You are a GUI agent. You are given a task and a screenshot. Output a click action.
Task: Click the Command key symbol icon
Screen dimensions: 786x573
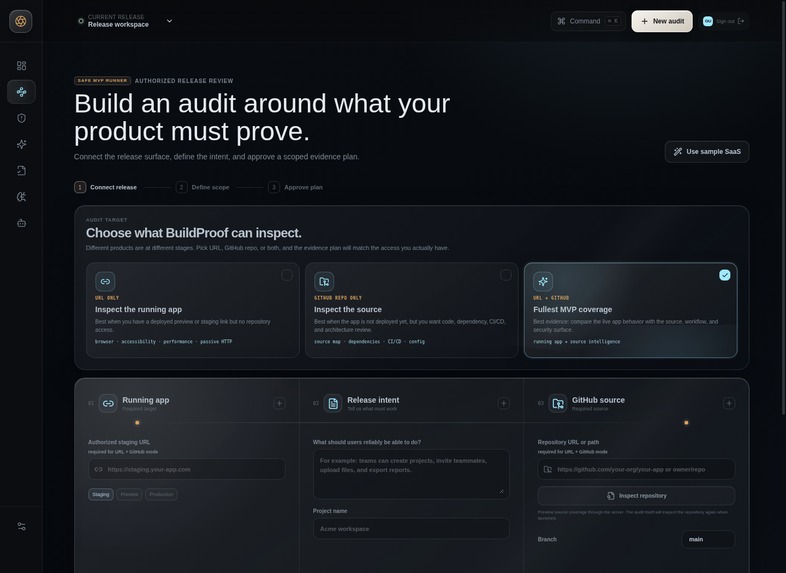561,21
